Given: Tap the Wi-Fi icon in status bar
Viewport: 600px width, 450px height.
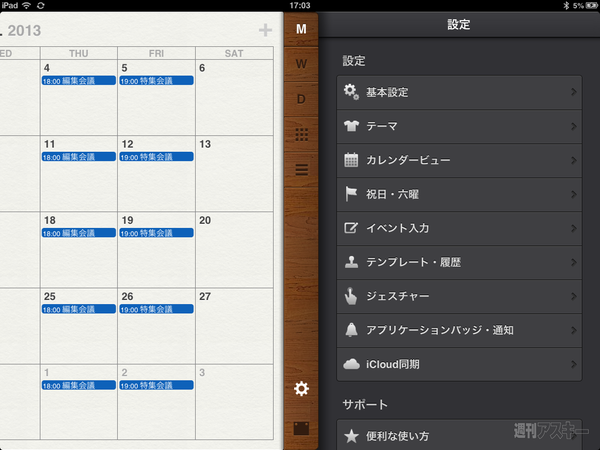Looking at the screenshot, I should pos(26,5).
